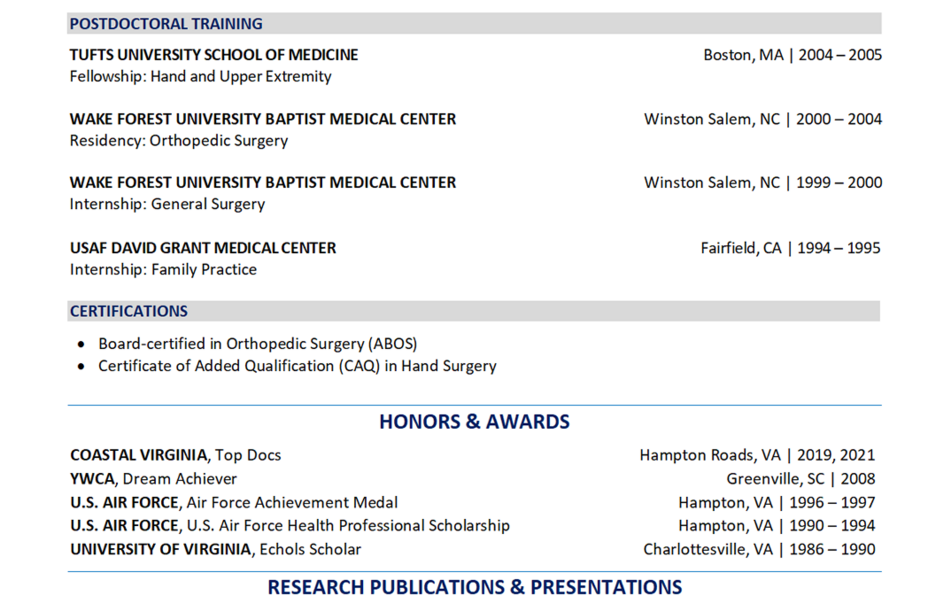The height and width of the screenshot is (604, 951).
Task: Click the Internship: Family Practice text
Action: click(163, 269)
